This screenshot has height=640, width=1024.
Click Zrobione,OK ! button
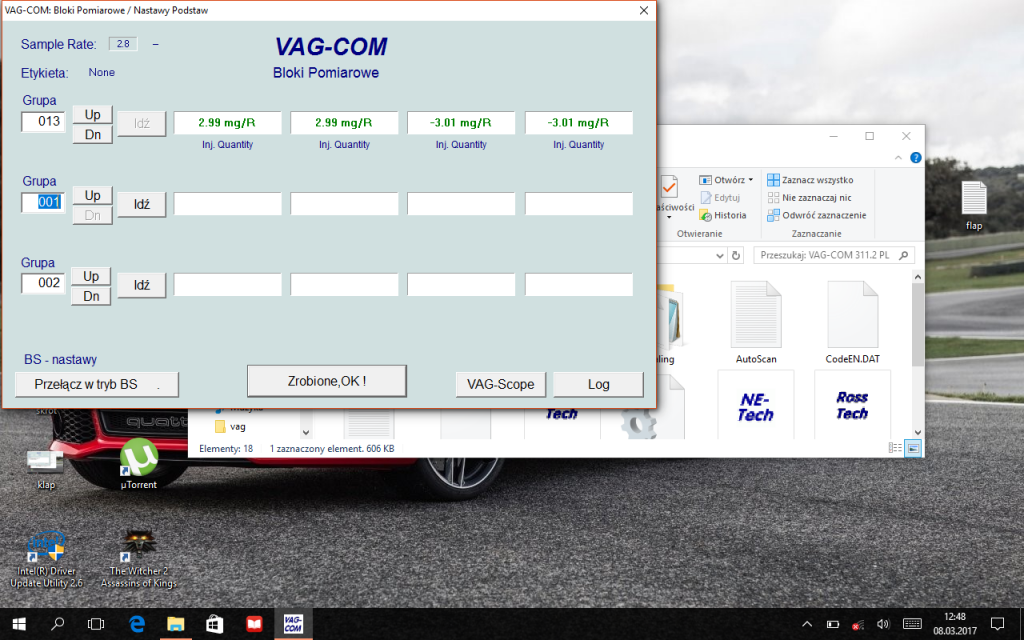pyautogui.click(x=327, y=381)
